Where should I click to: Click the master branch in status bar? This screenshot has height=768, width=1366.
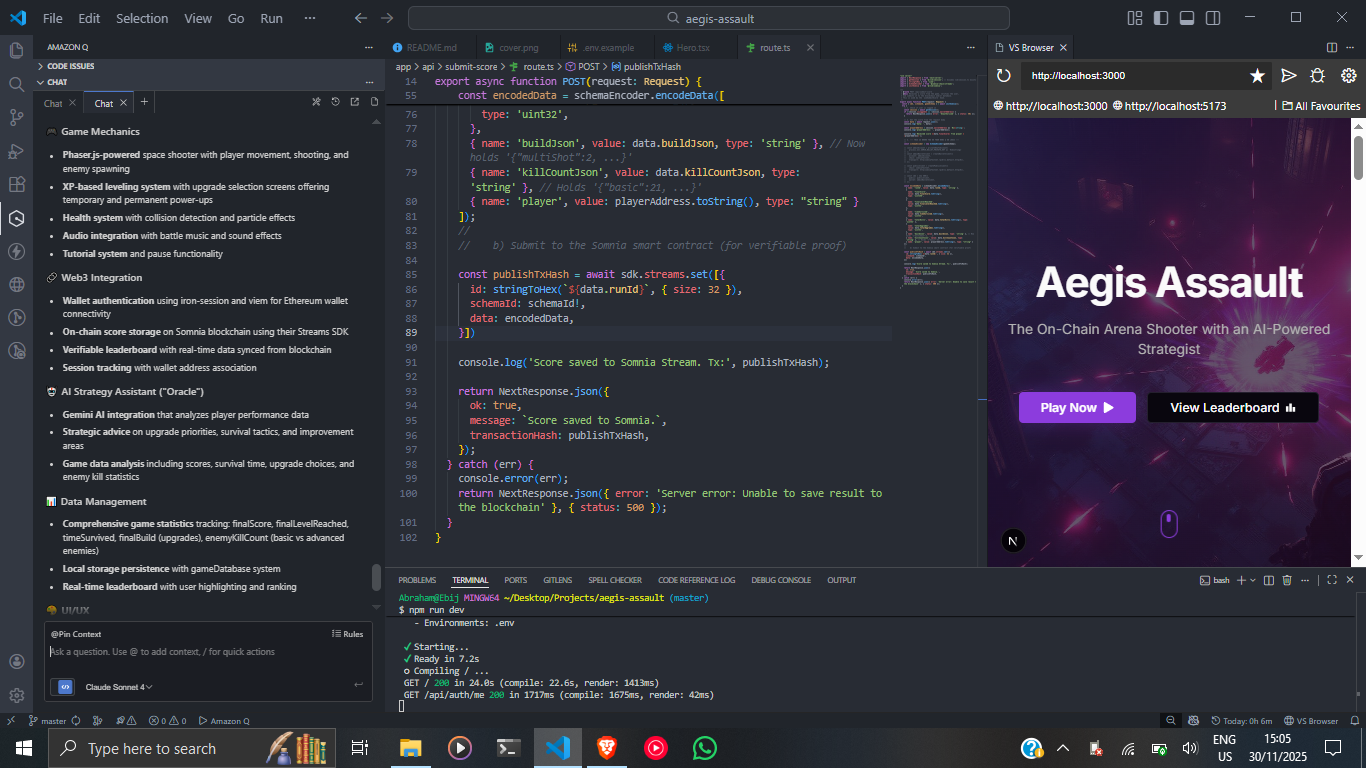(47, 721)
